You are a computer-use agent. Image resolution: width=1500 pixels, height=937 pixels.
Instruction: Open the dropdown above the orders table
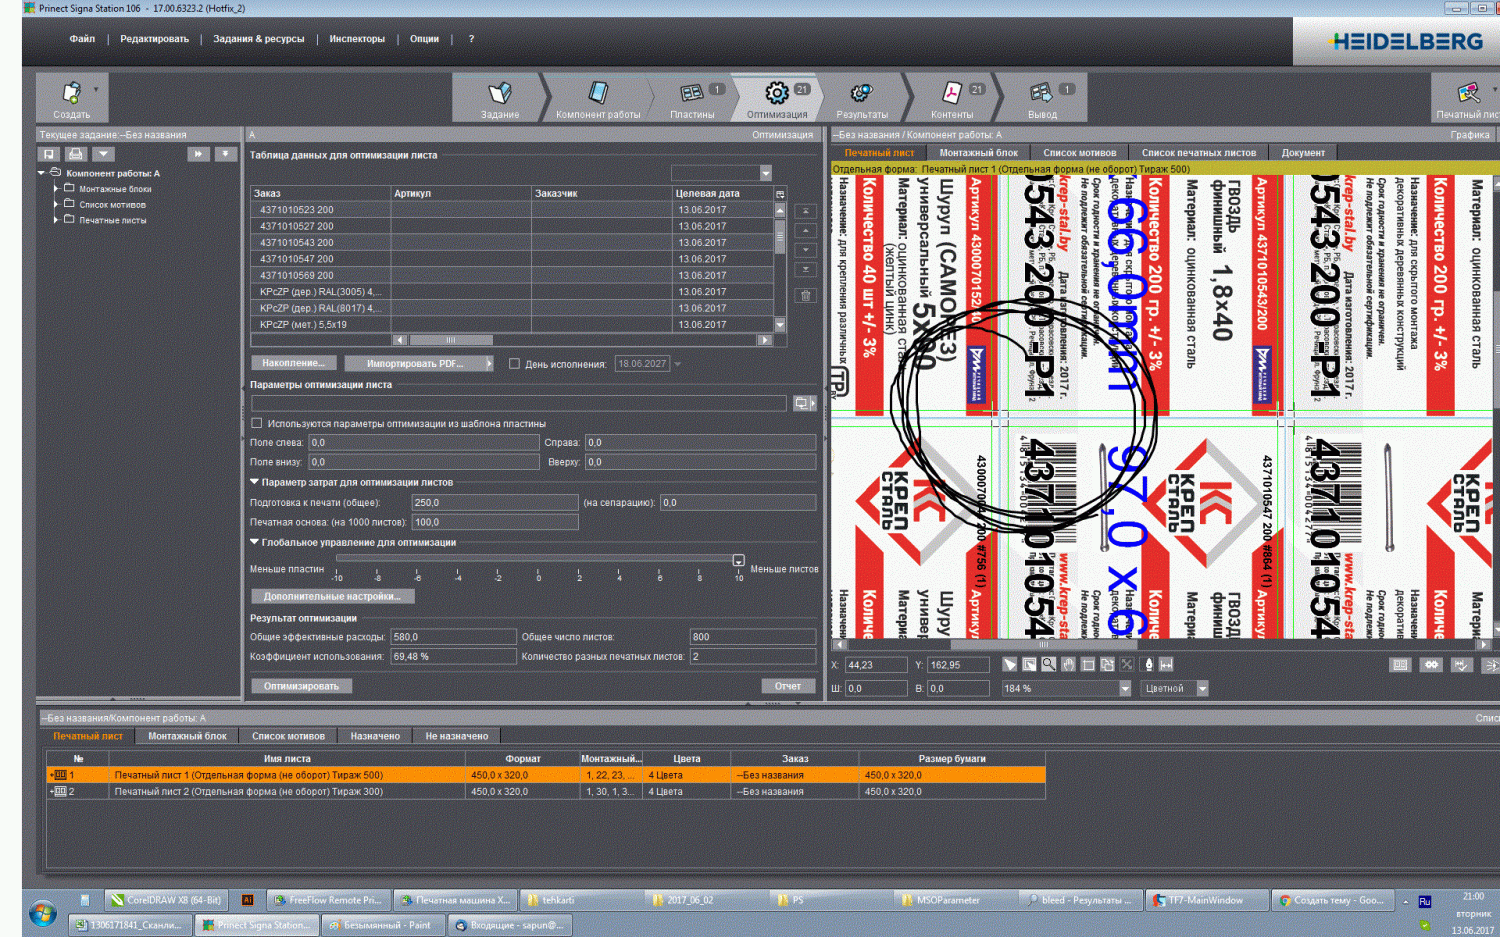tap(765, 173)
